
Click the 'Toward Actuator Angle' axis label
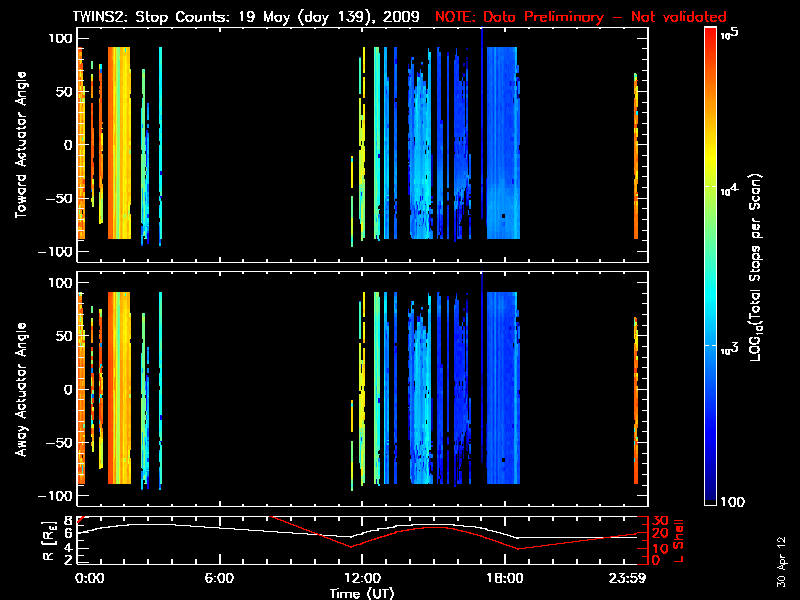(x=20, y=145)
